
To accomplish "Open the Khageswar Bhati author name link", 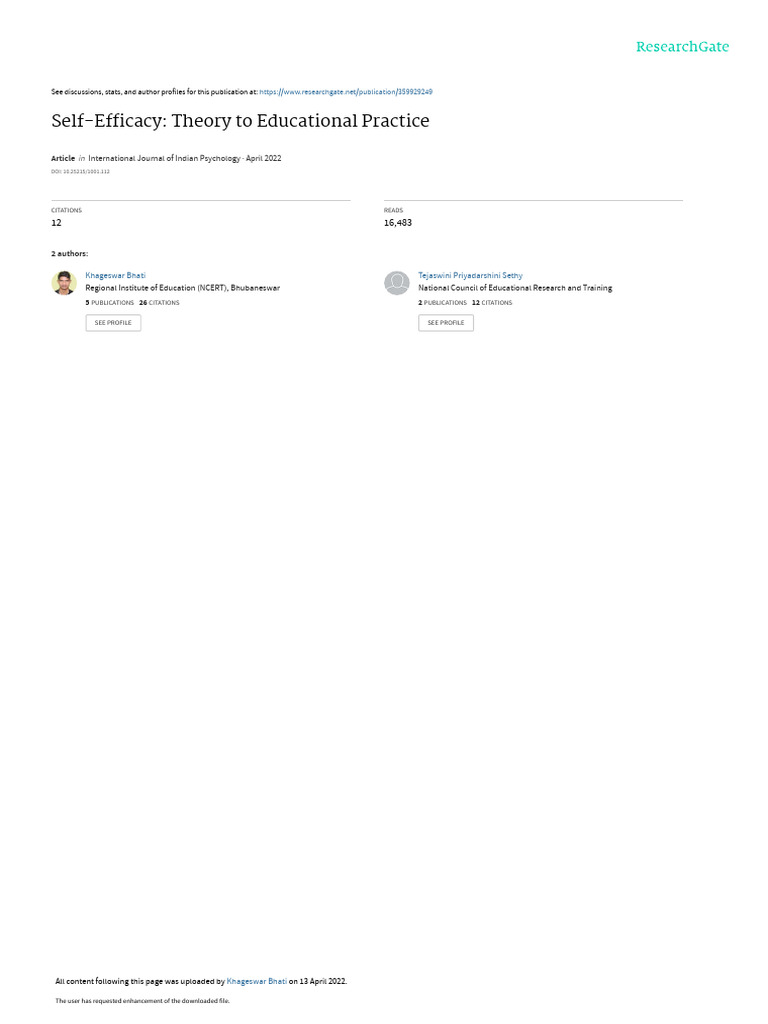I will [116, 276].
